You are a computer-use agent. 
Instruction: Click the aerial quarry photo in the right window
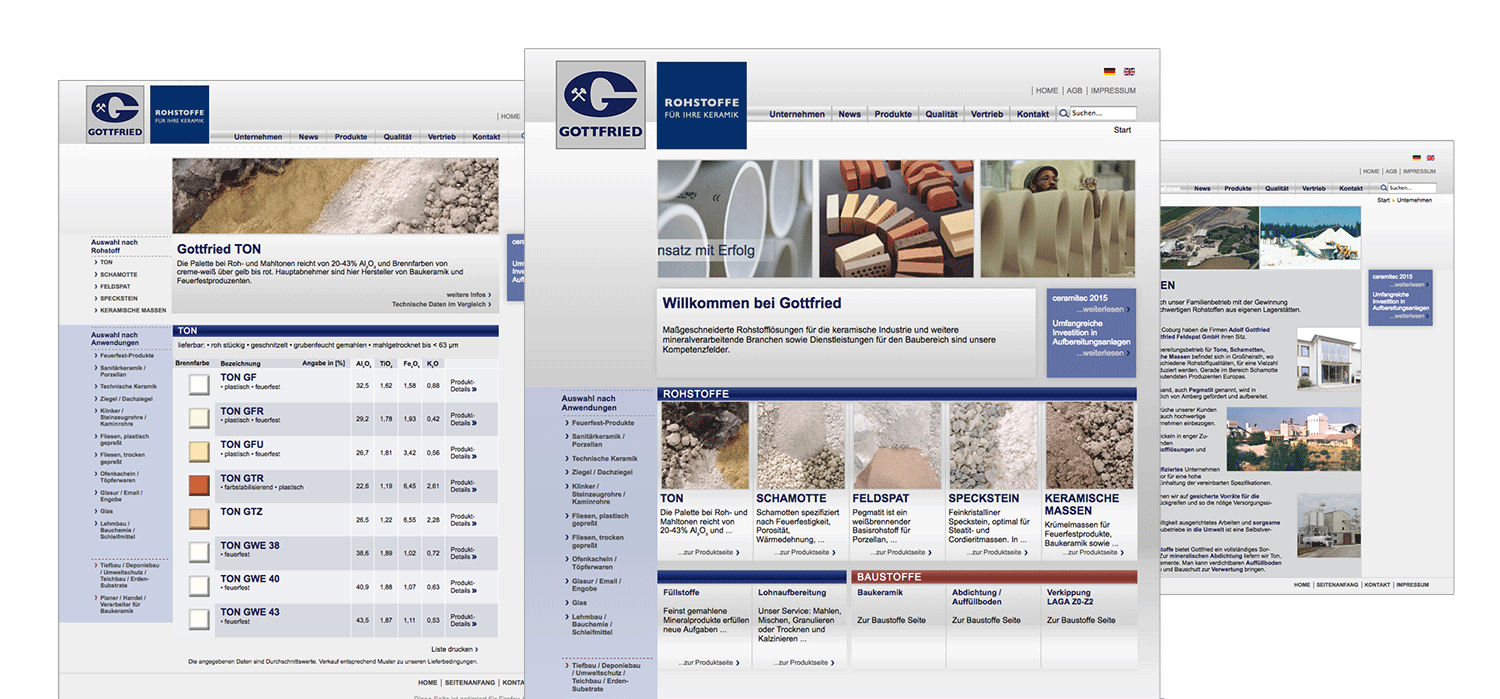[1208, 237]
